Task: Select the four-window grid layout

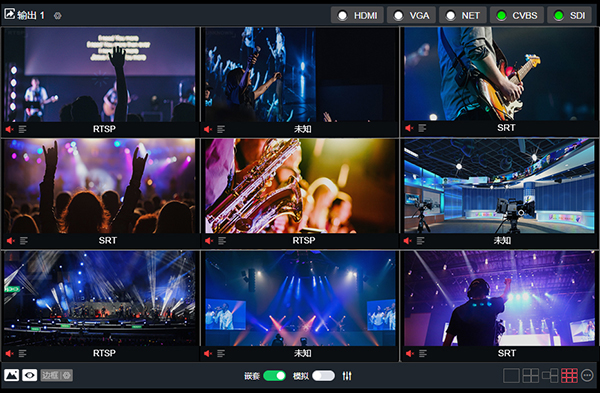Action: (531, 376)
